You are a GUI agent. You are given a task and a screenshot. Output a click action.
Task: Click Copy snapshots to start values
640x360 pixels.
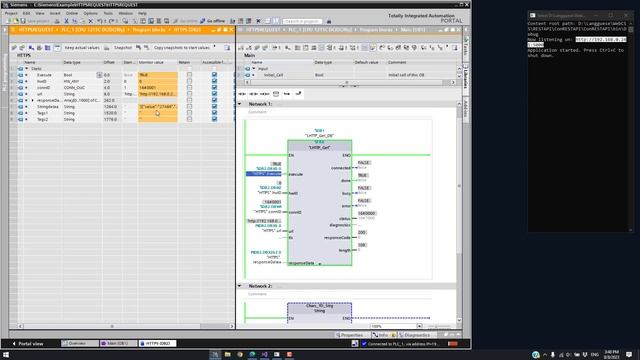[182, 48]
